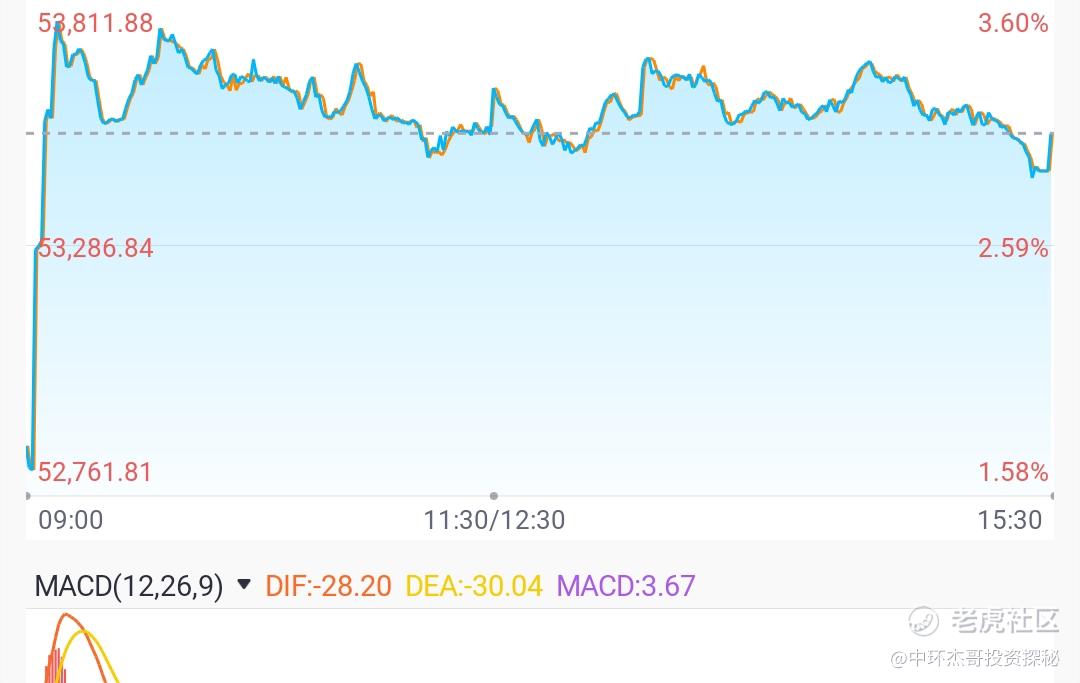Screen dimensions: 1080x683
Task: Click the dashed previous-level reference line
Action: click(x=539, y=133)
